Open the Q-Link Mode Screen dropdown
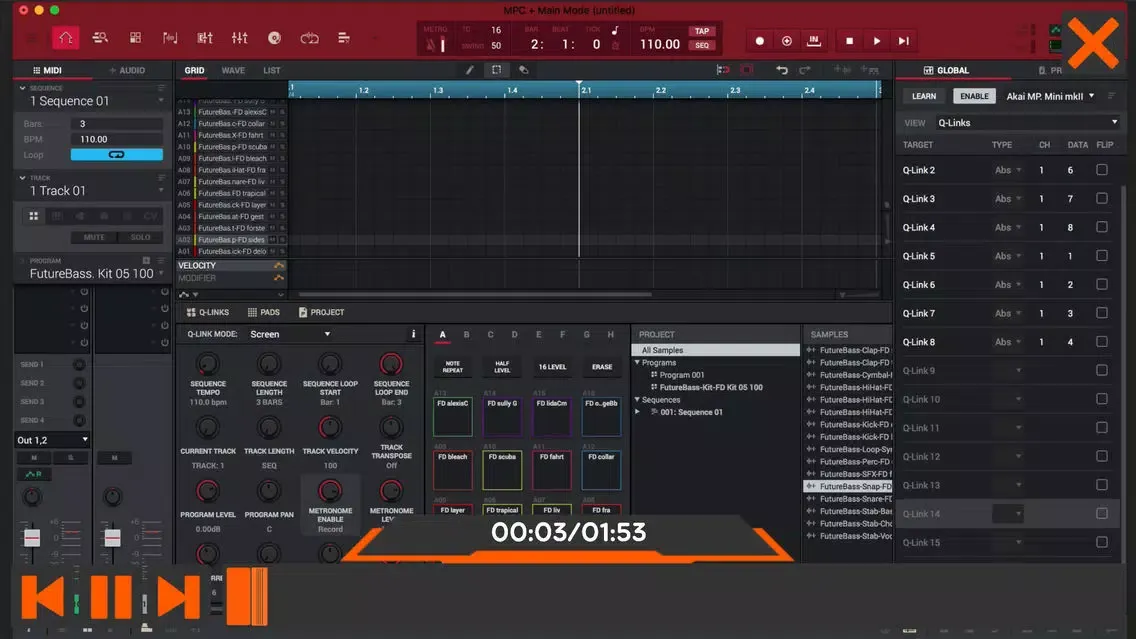Screen dimensions: 1136x639 coord(290,334)
